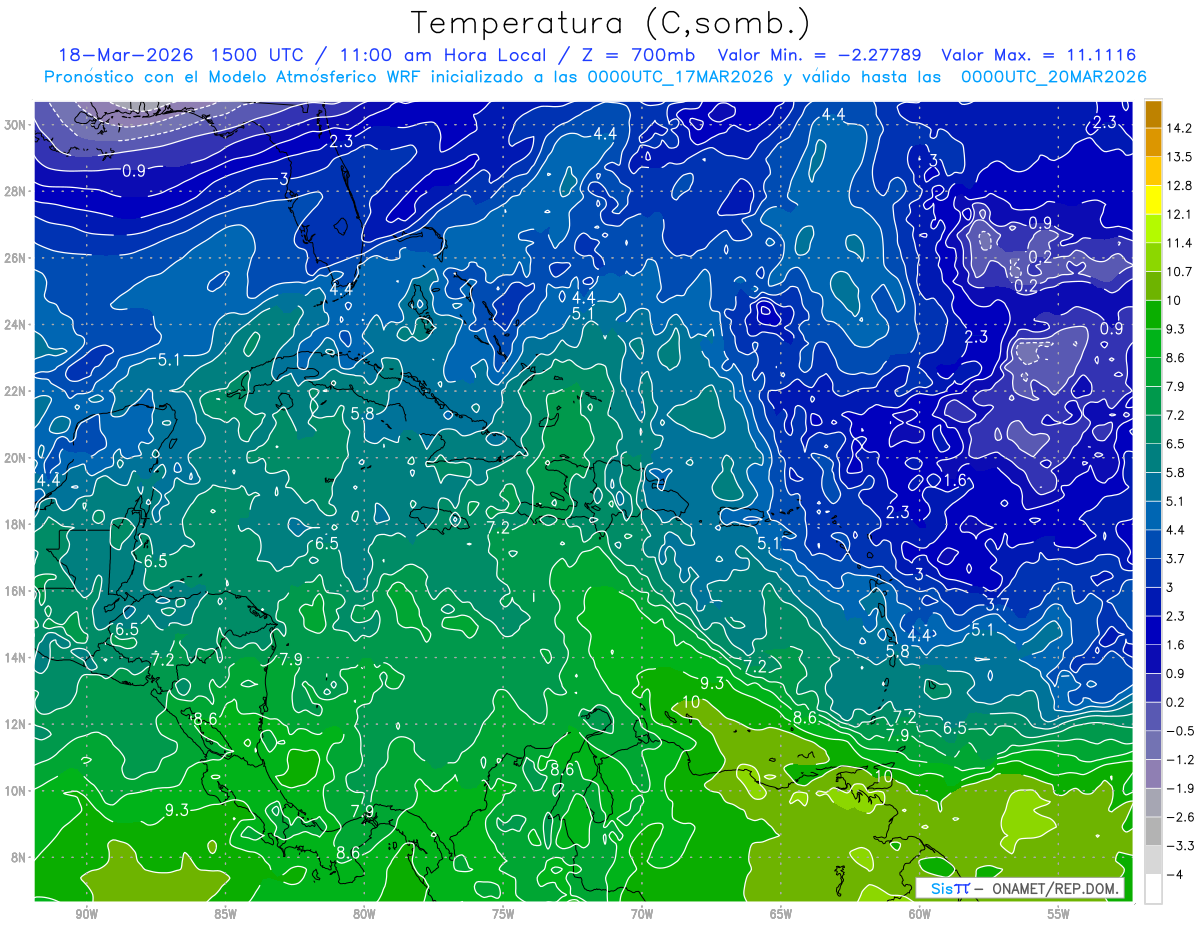The height and width of the screenshot is (927, 1200).
Task: Click the '-1.9' color scale label
Action: click(x=1180, y=788)
